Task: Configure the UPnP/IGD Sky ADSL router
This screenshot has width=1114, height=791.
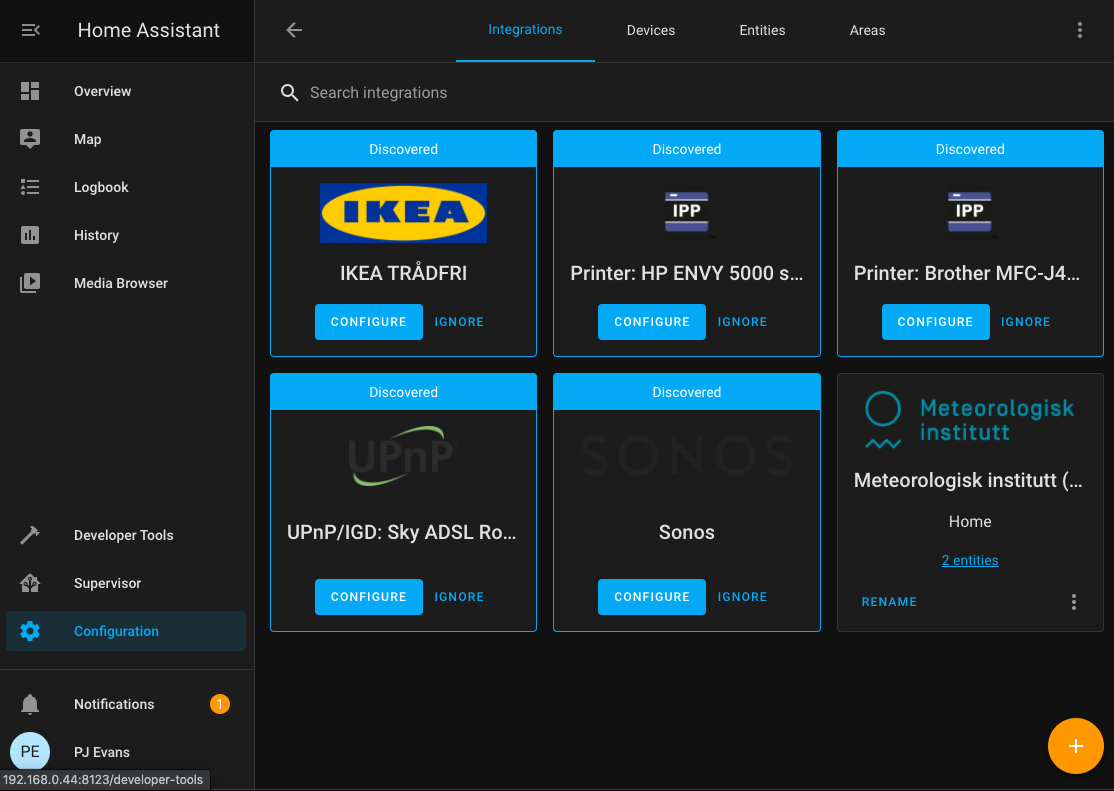Action: 369,597
